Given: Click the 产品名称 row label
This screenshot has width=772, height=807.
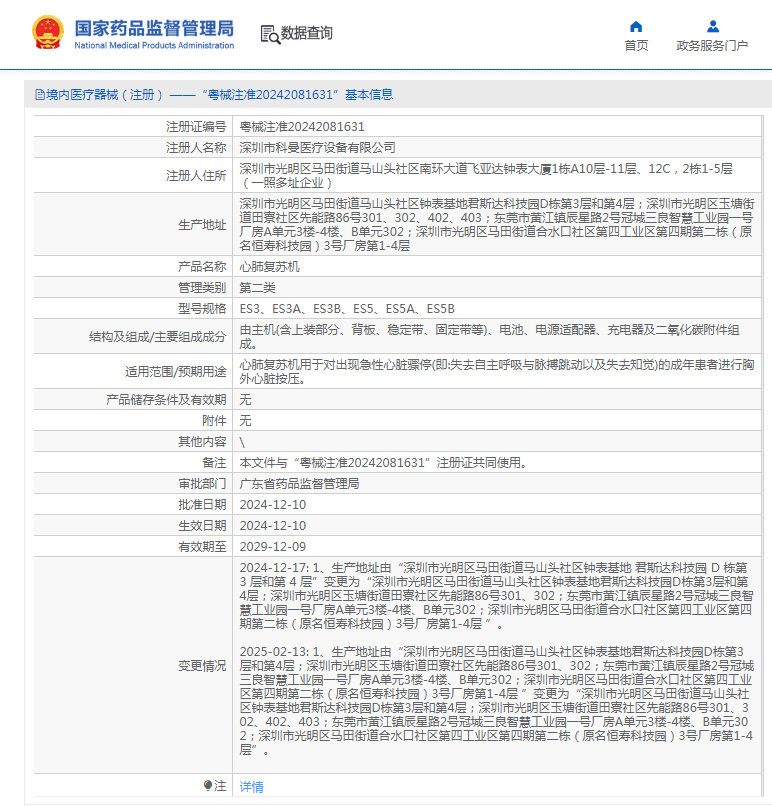Looking at the screenshot, I should coord(202,267).
